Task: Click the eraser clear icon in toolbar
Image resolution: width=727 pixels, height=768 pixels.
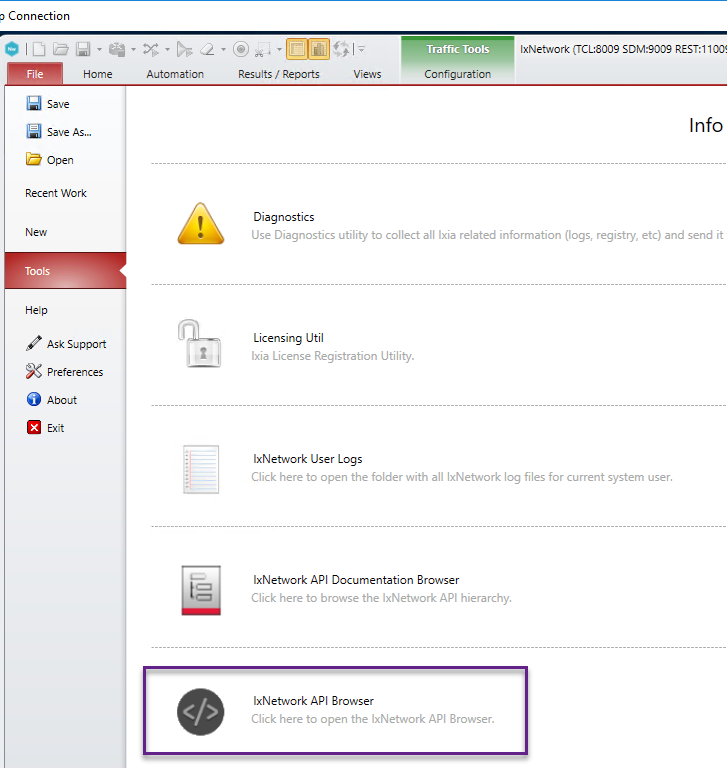Action: (x=208, y=49)
